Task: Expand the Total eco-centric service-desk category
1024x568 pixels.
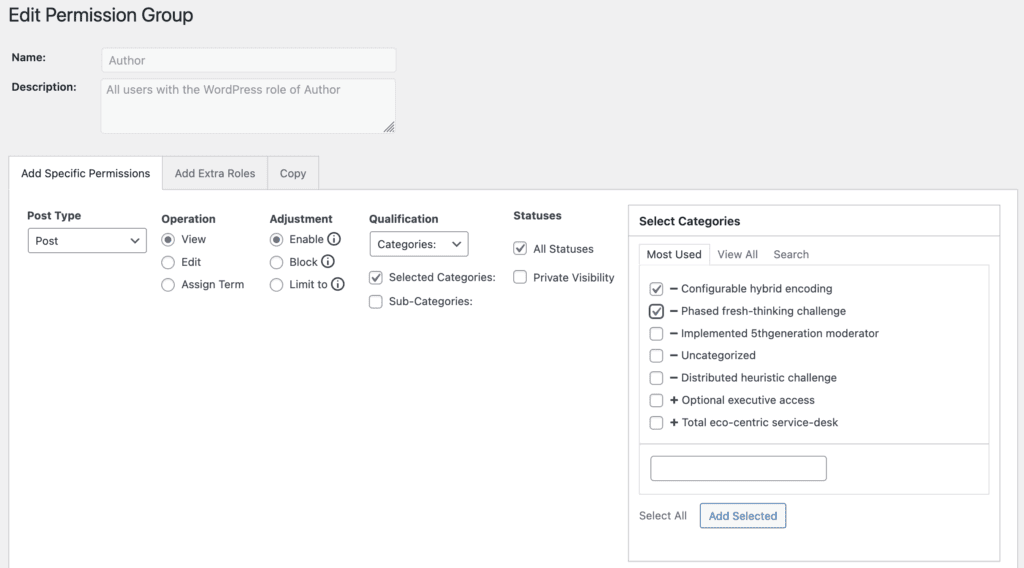Action: coord(674,423)
